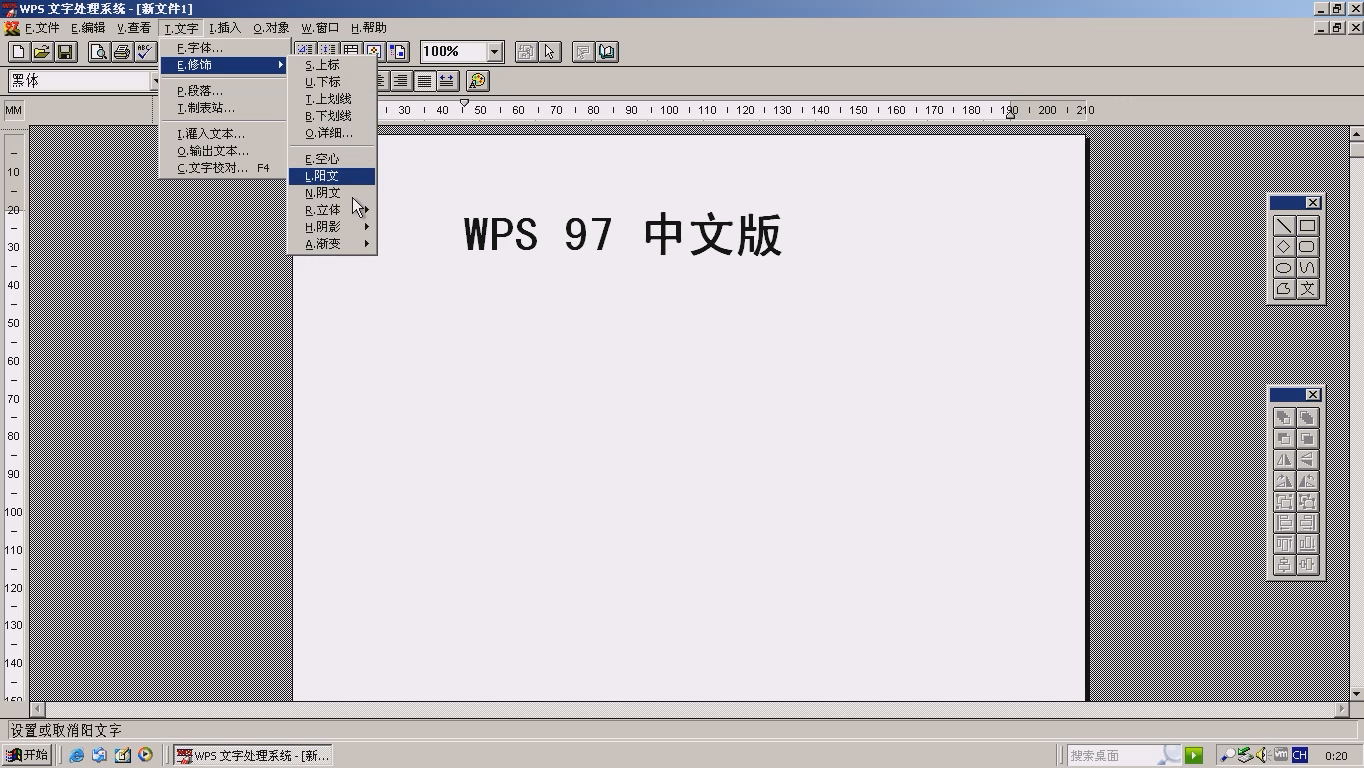Open the 帮助 Help menu

click(x=368, y=28)
